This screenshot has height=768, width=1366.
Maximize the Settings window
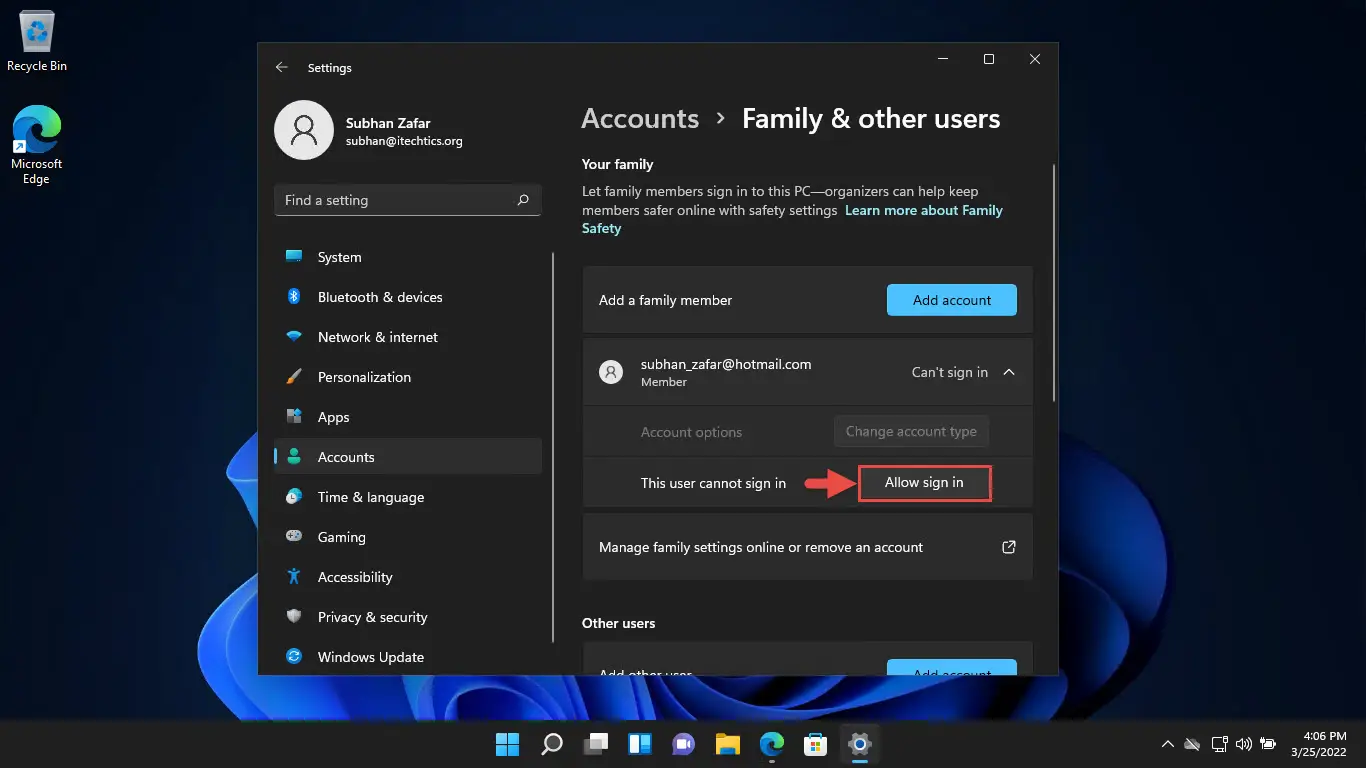pos(989,59)
